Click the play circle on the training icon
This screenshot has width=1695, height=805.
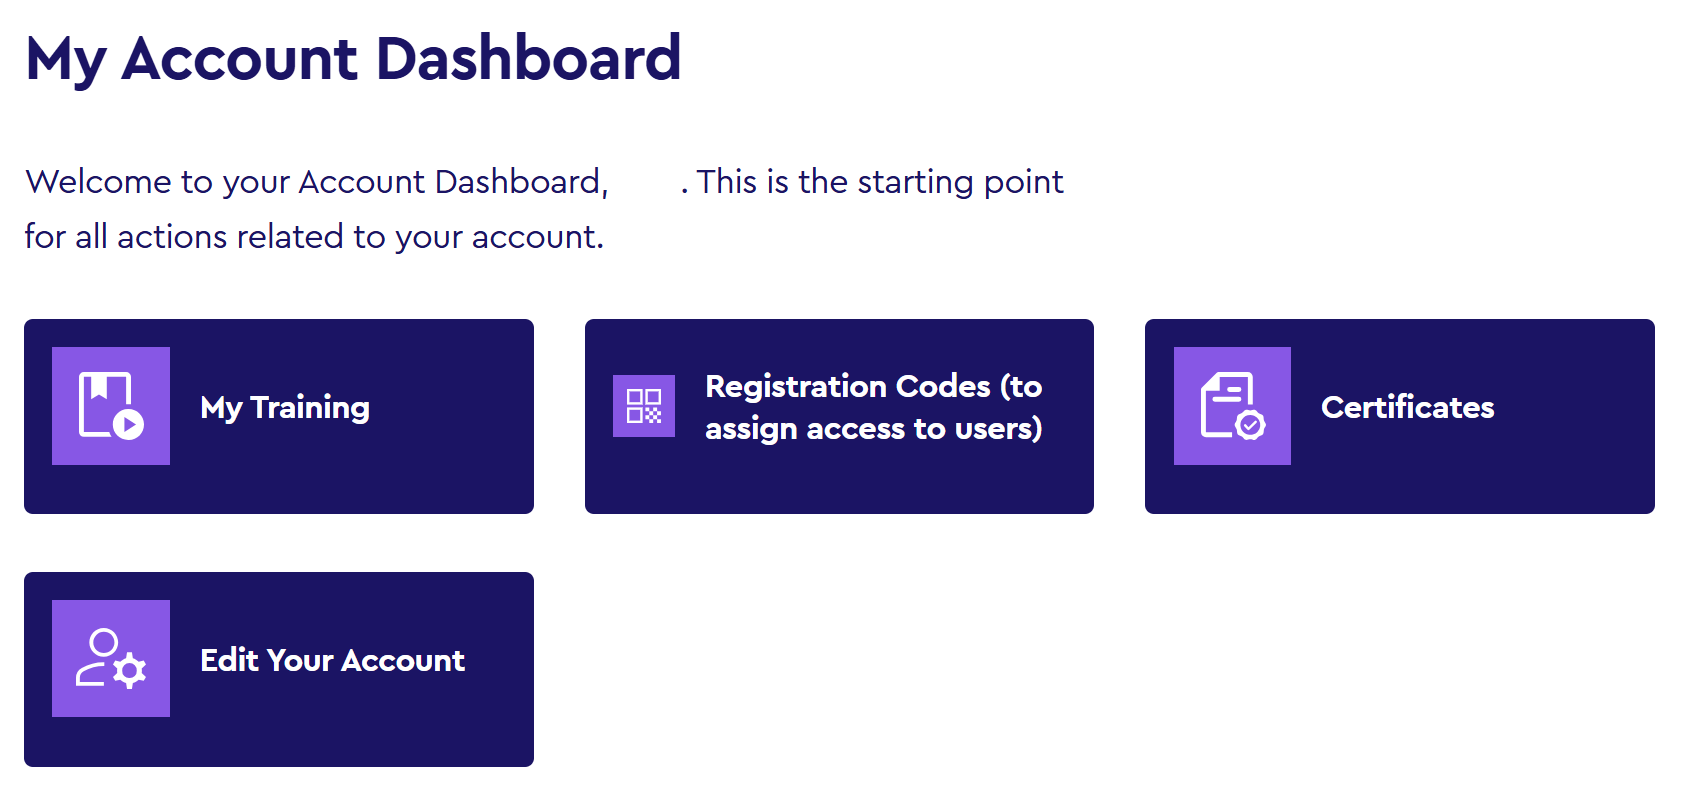point(128,424)
